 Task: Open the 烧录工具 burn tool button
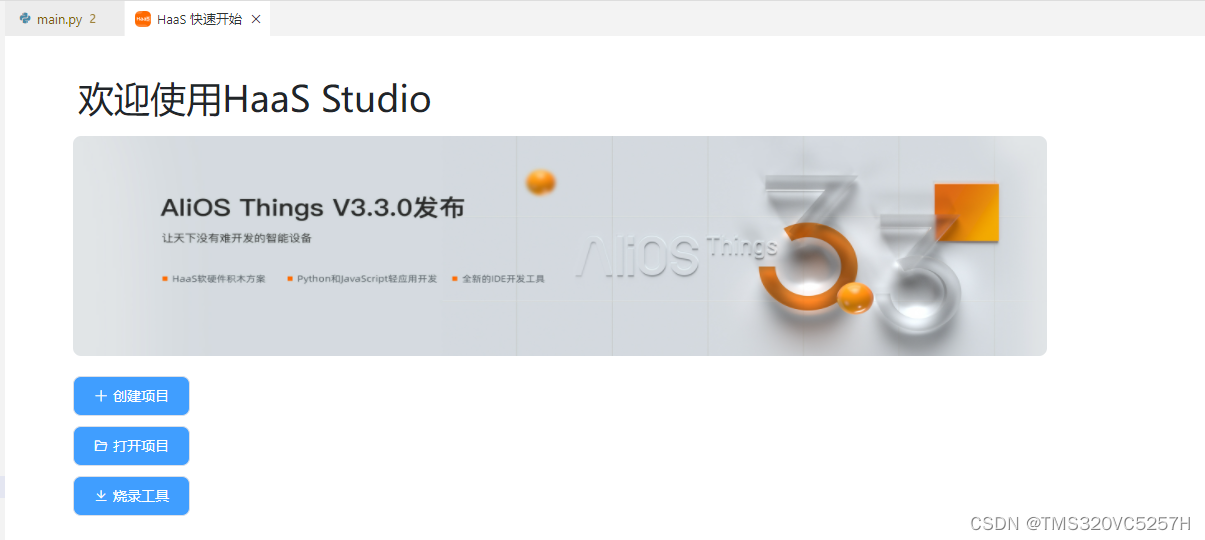[x=131, y=496]
